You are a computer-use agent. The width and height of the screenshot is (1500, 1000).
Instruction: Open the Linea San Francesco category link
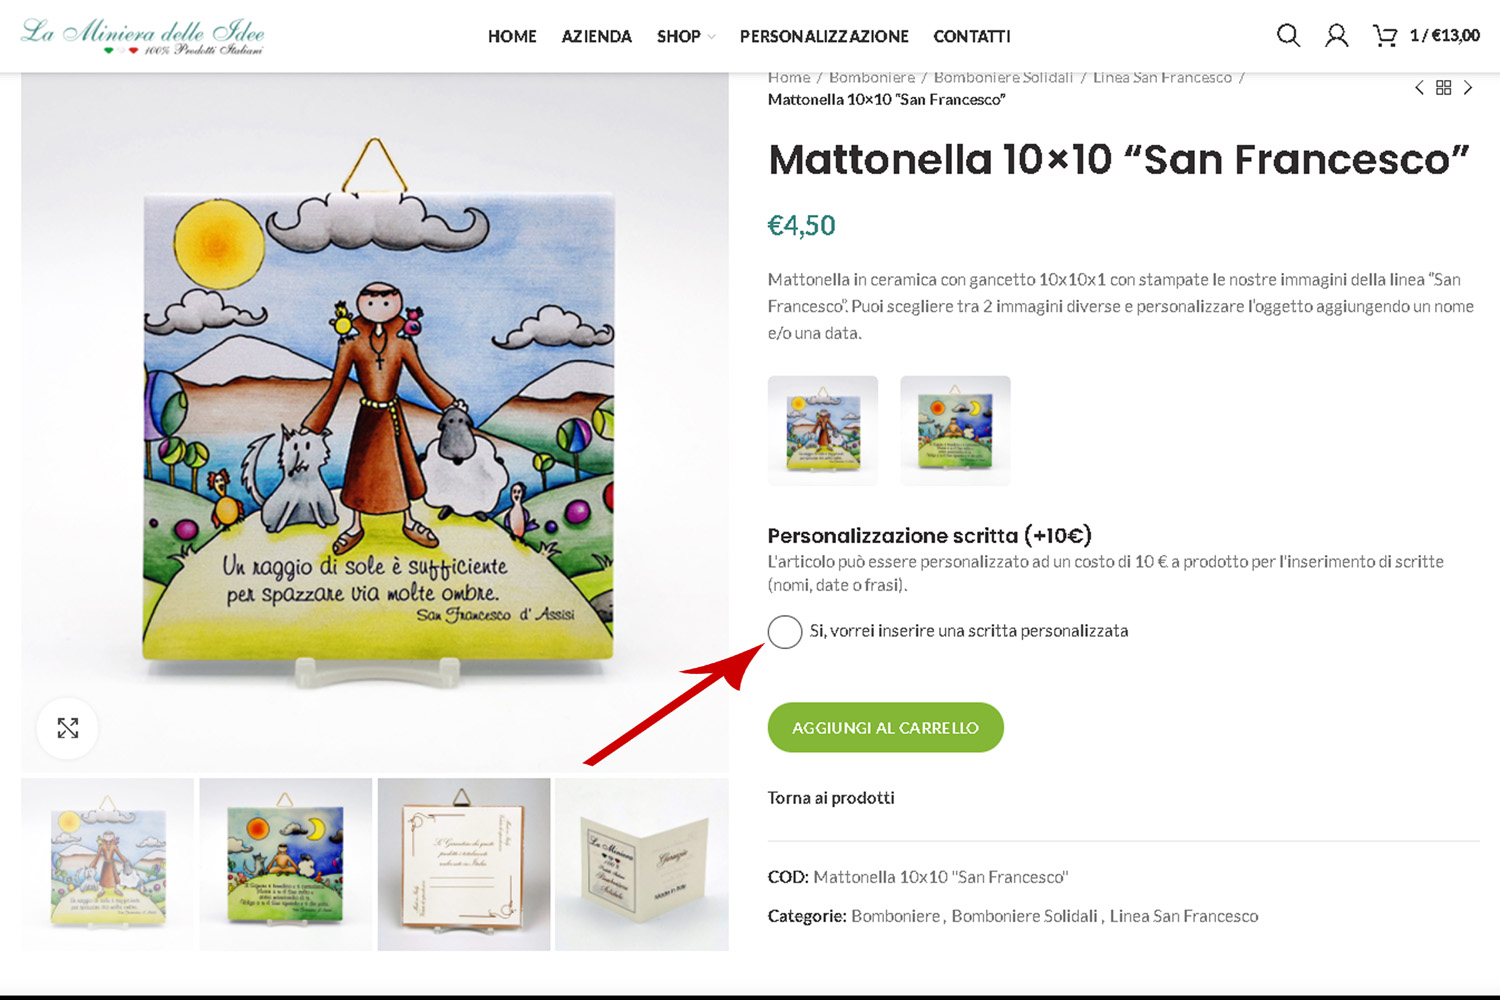[x=1184, y=916]
